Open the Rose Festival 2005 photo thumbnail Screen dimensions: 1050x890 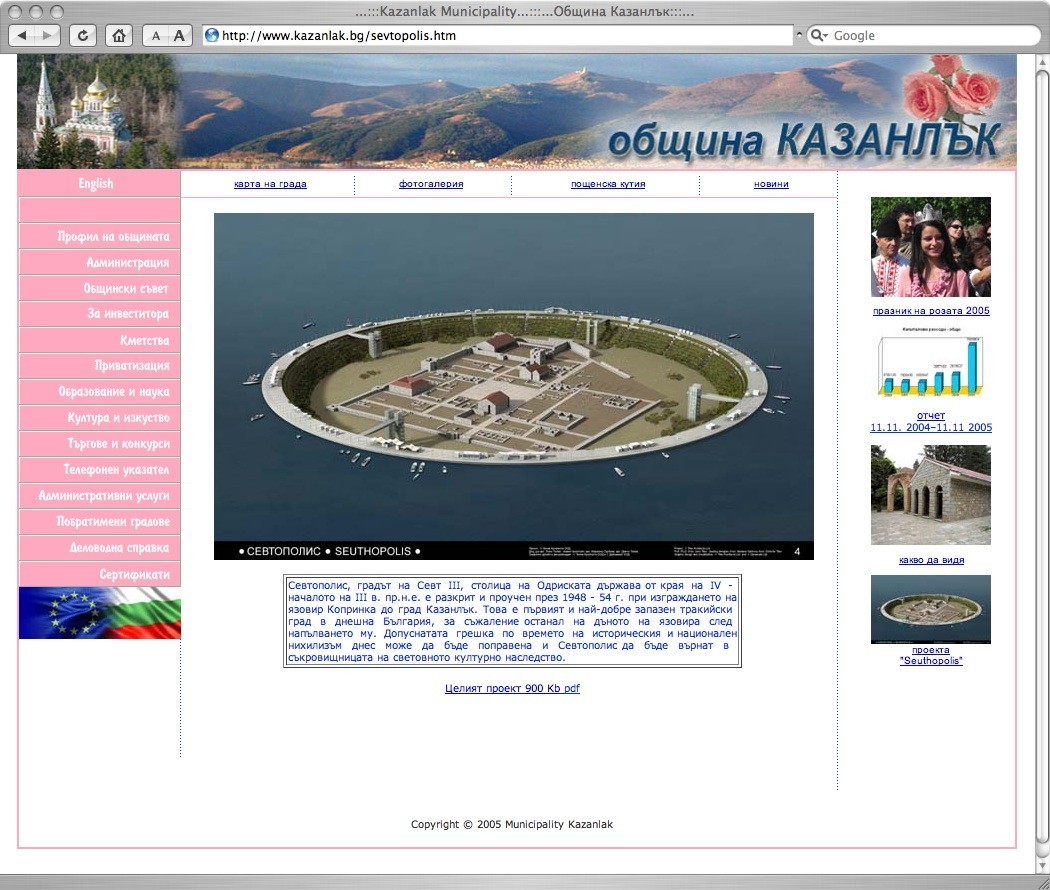click(x=930, y=247)
